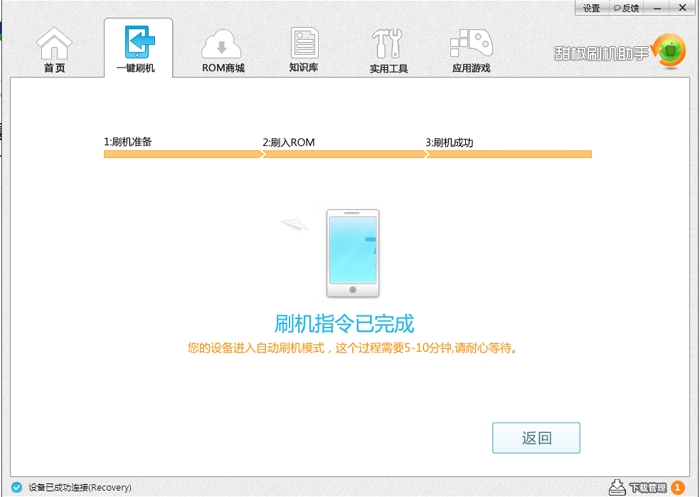Open the 首页 home tab
This screenshot has width=700, height=497.
[x=54, y=50]
